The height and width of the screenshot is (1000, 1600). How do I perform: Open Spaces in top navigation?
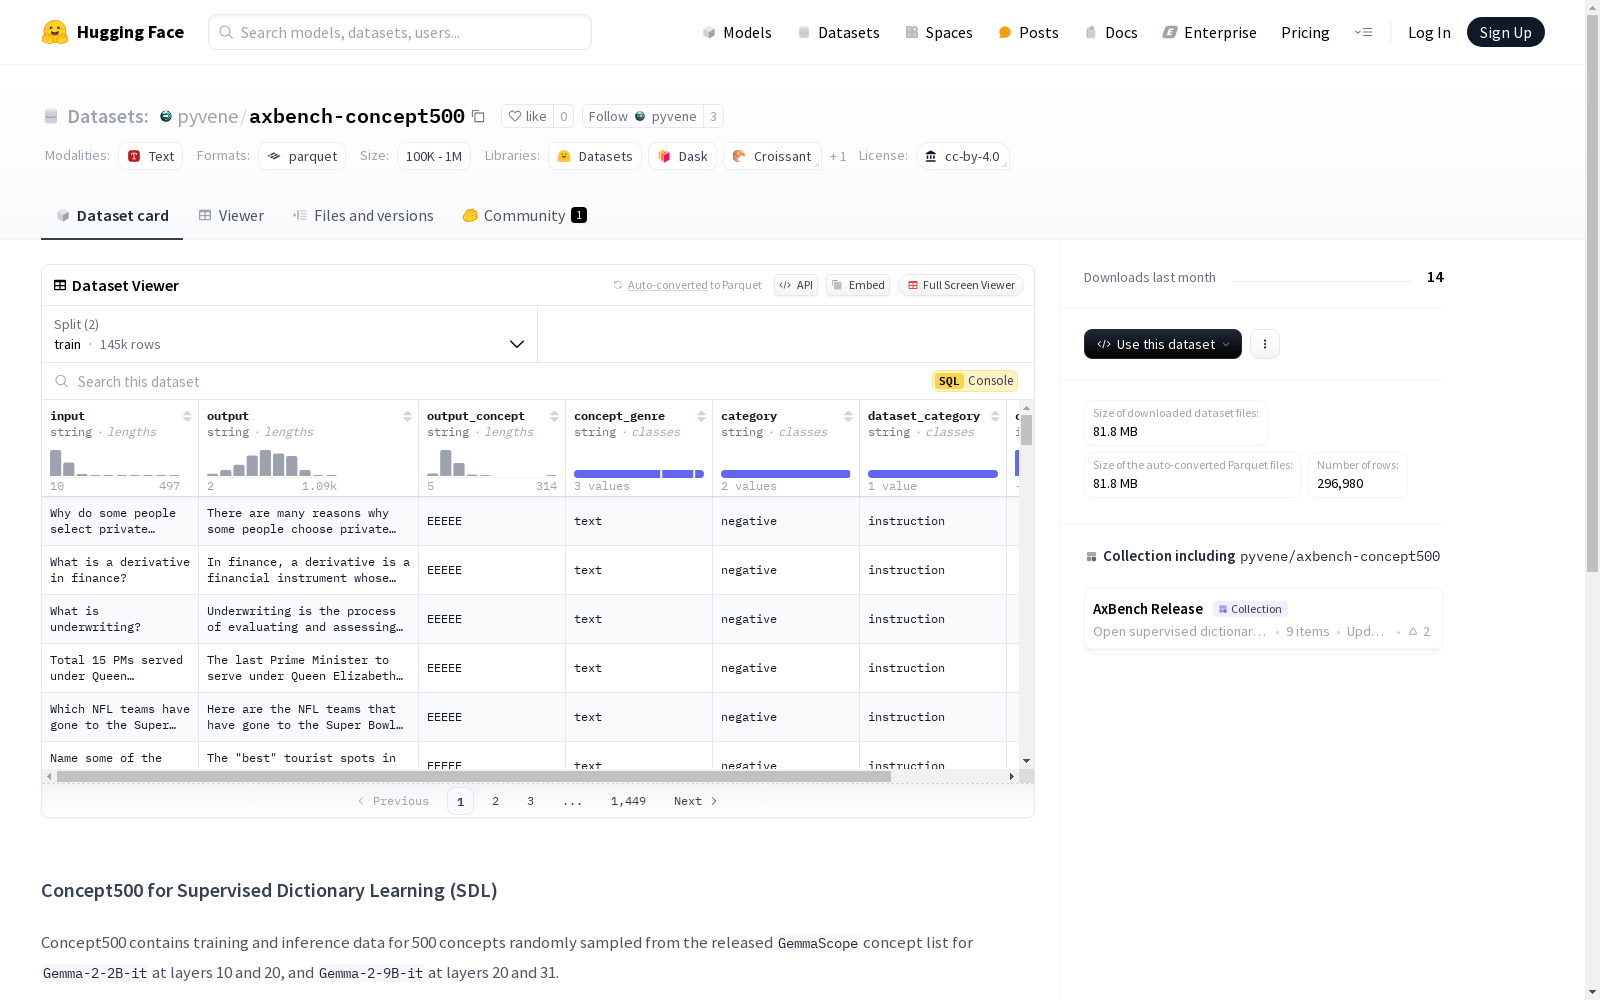(x=939, y=32)
